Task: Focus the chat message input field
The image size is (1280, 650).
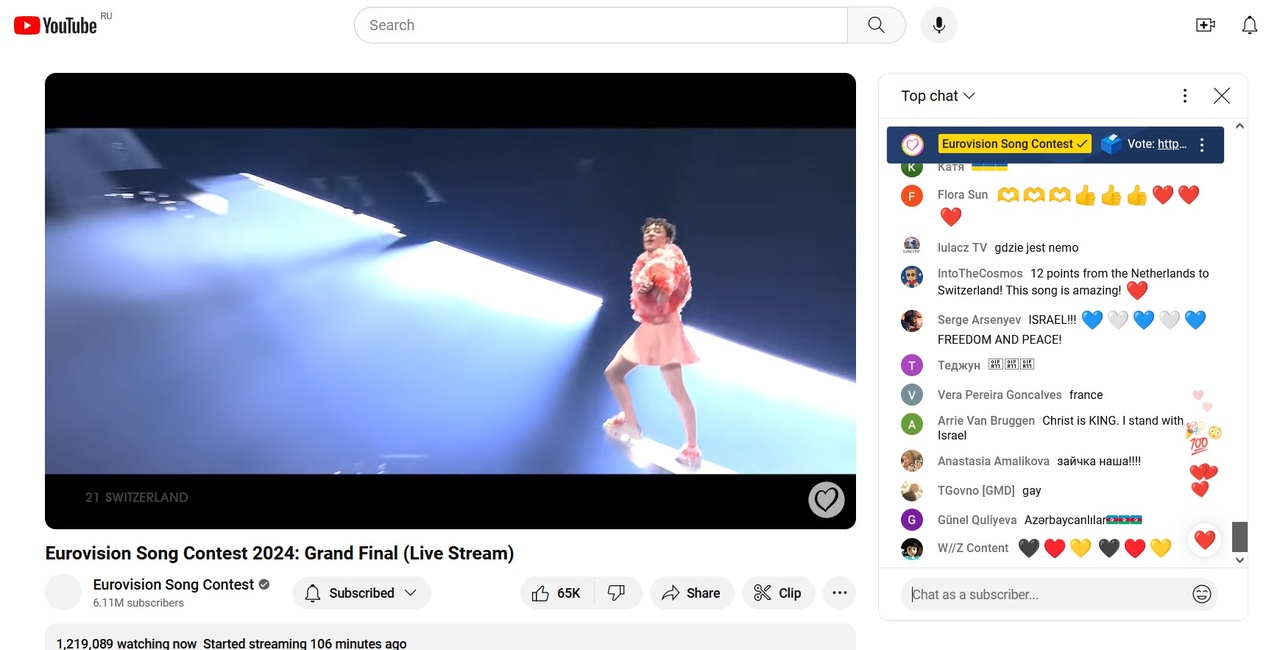Action: pos(1045,594)
